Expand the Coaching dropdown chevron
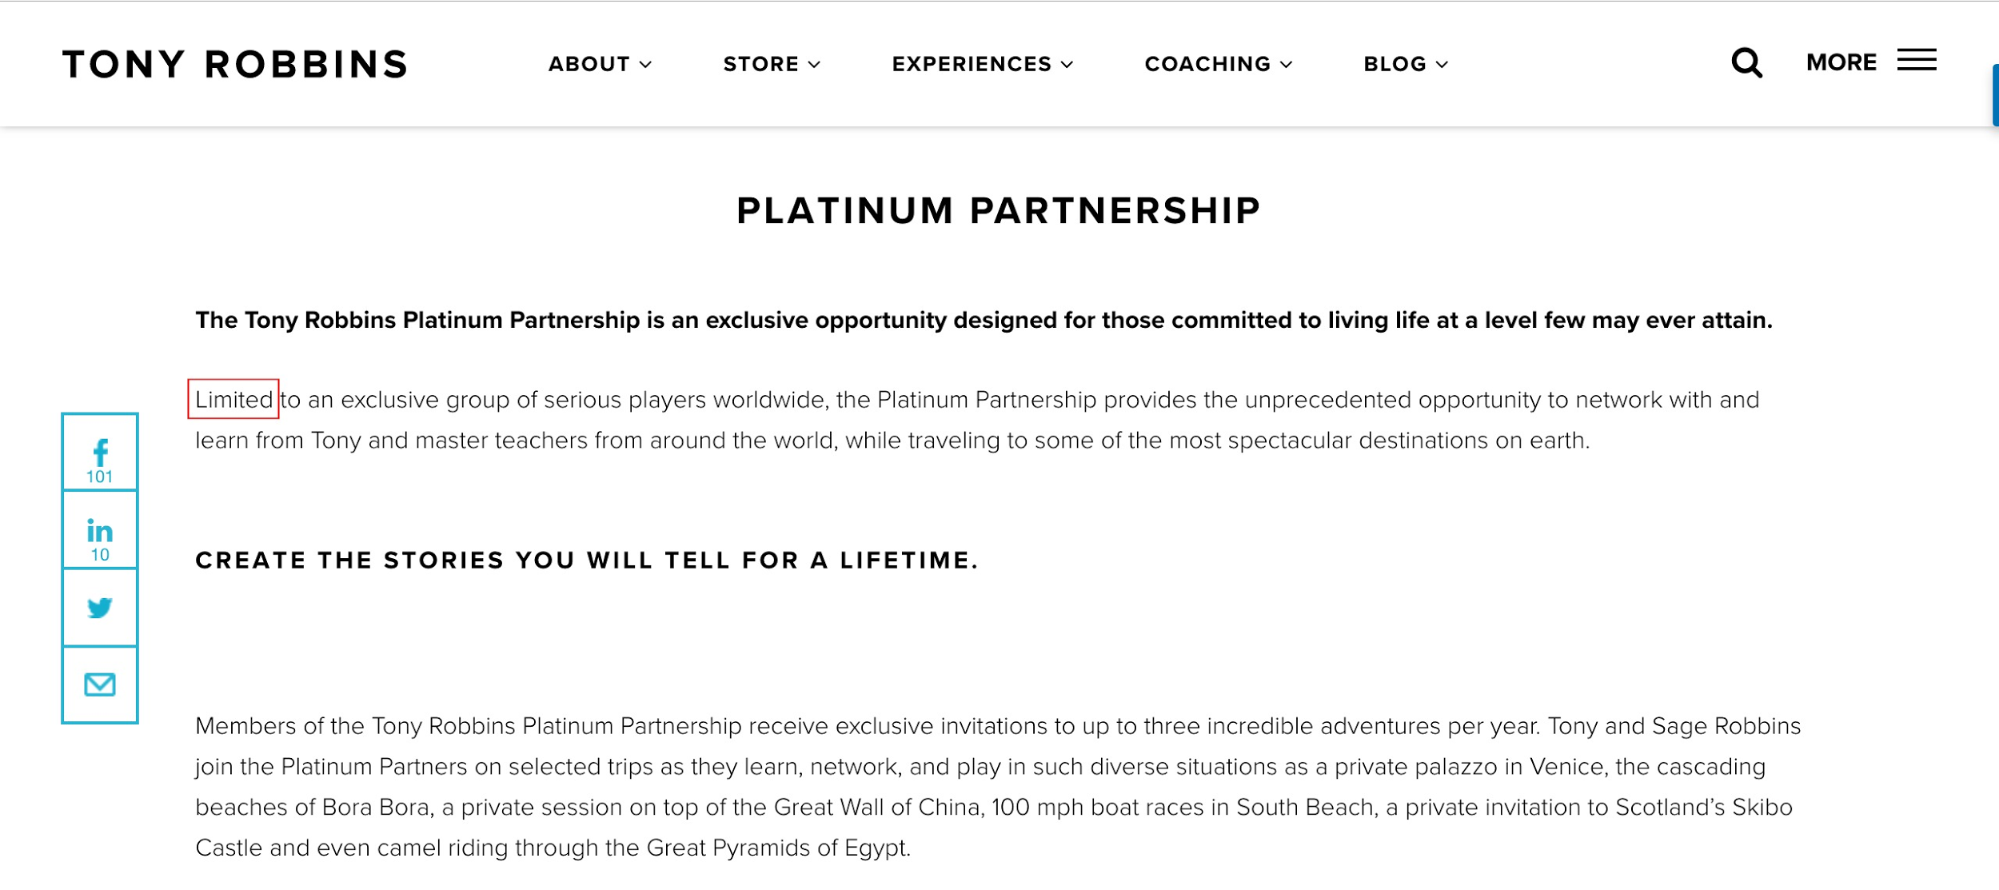 tap(1286, 64)
